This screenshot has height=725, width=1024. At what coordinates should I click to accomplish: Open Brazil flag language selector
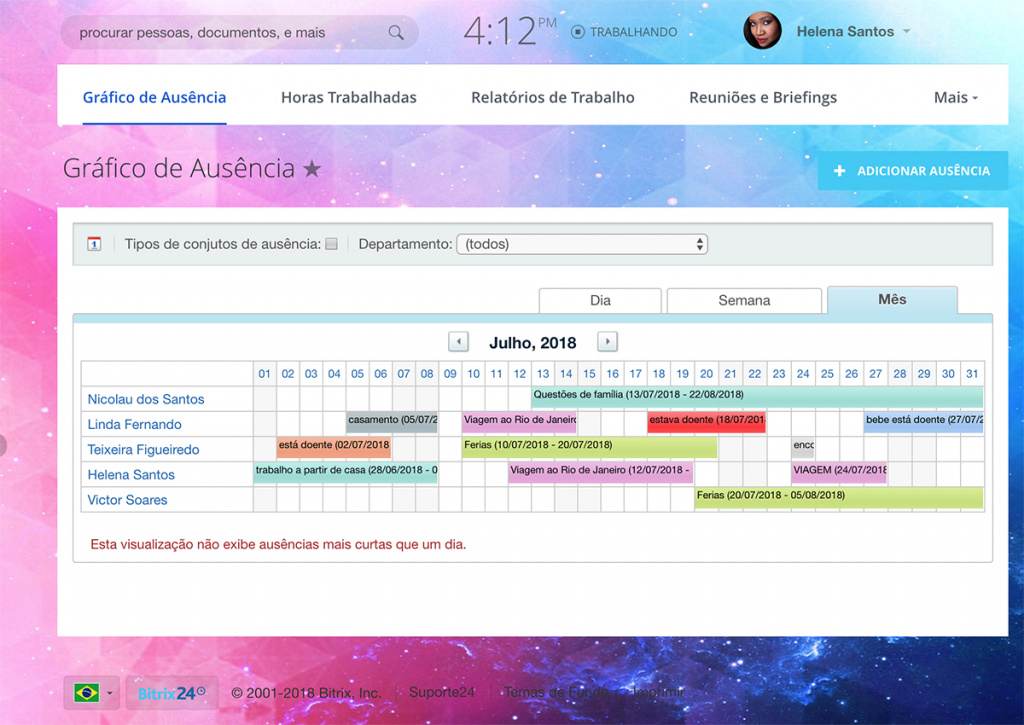(91, 692)
